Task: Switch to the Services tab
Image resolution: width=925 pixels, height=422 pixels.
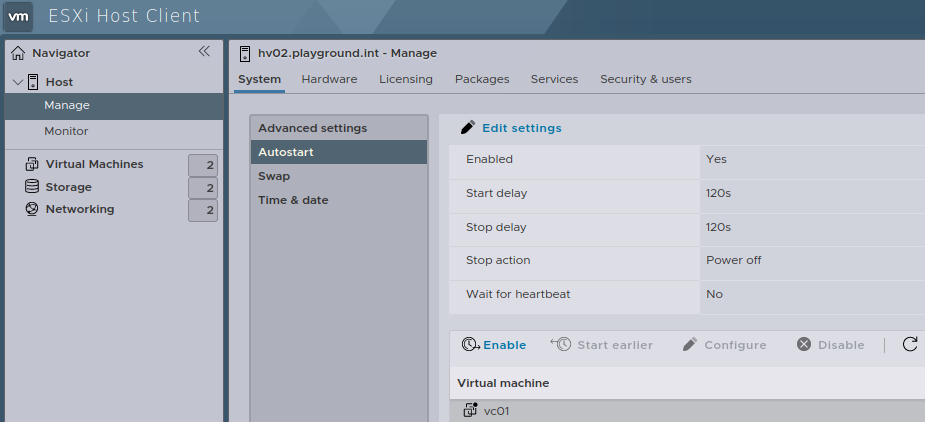Action: point(555,79)
